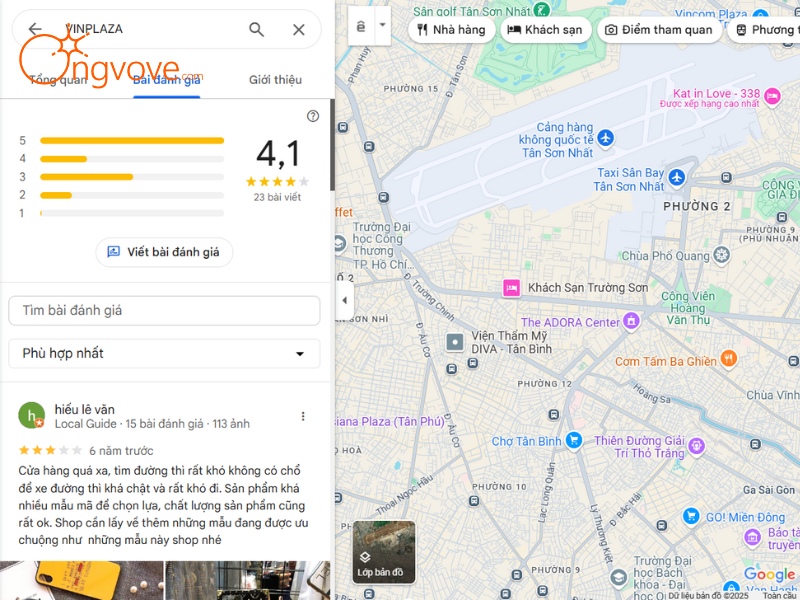Click the Trường Đại học Công Thương label

382,245
